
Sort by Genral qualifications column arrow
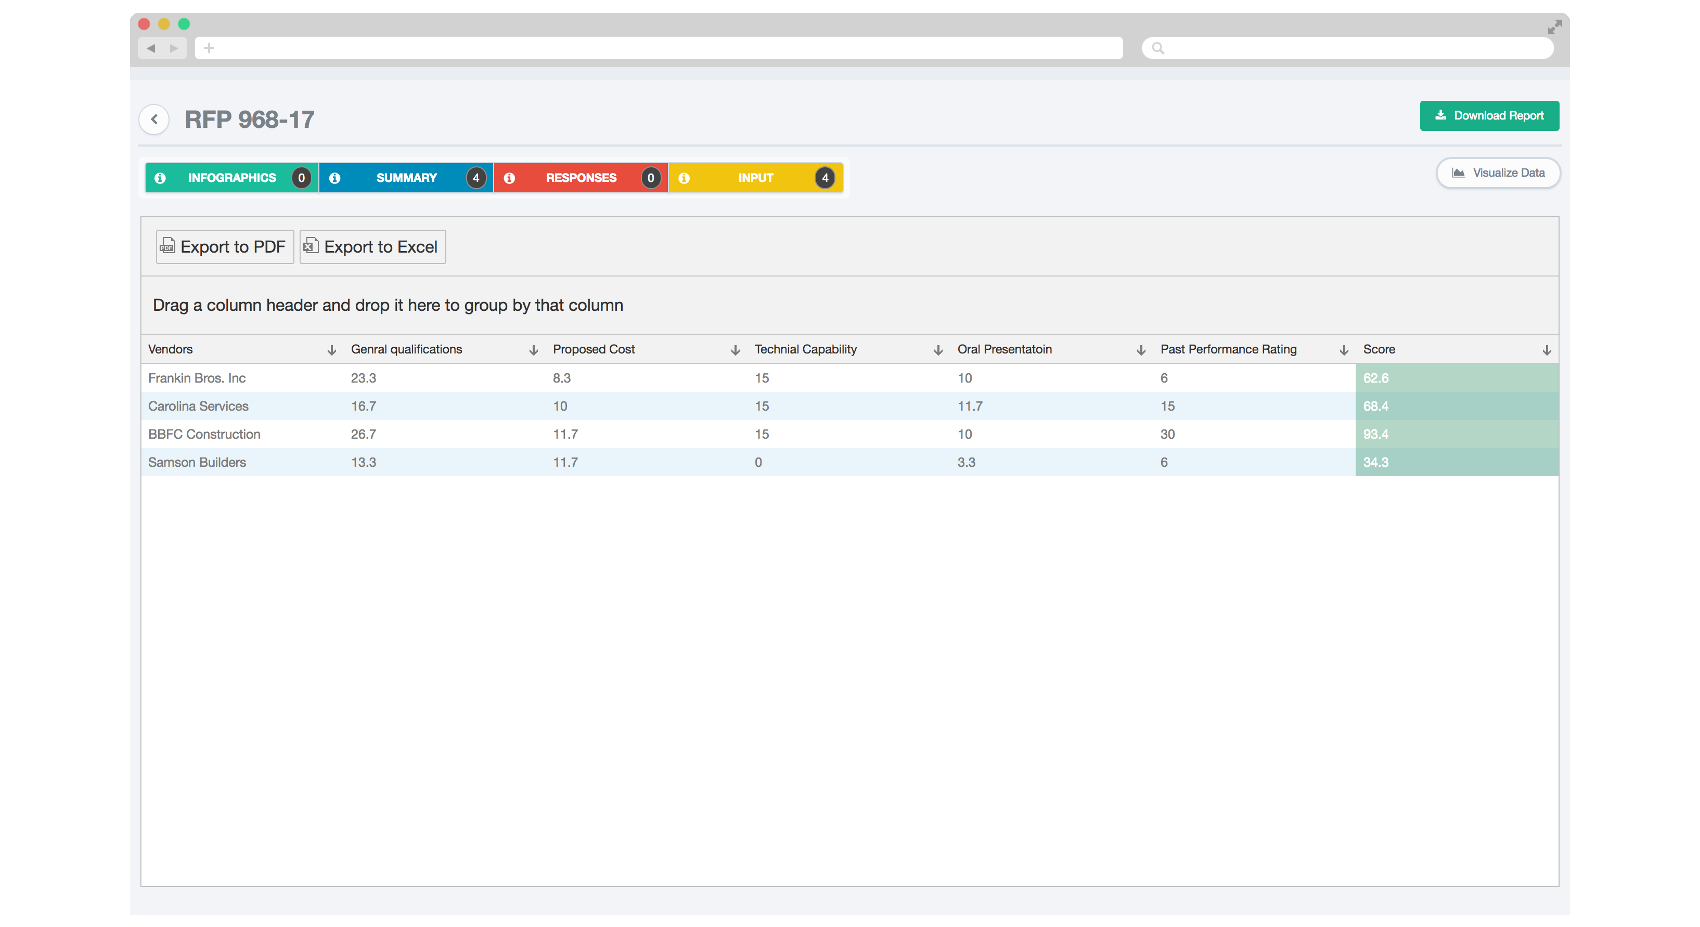[534, 350]
